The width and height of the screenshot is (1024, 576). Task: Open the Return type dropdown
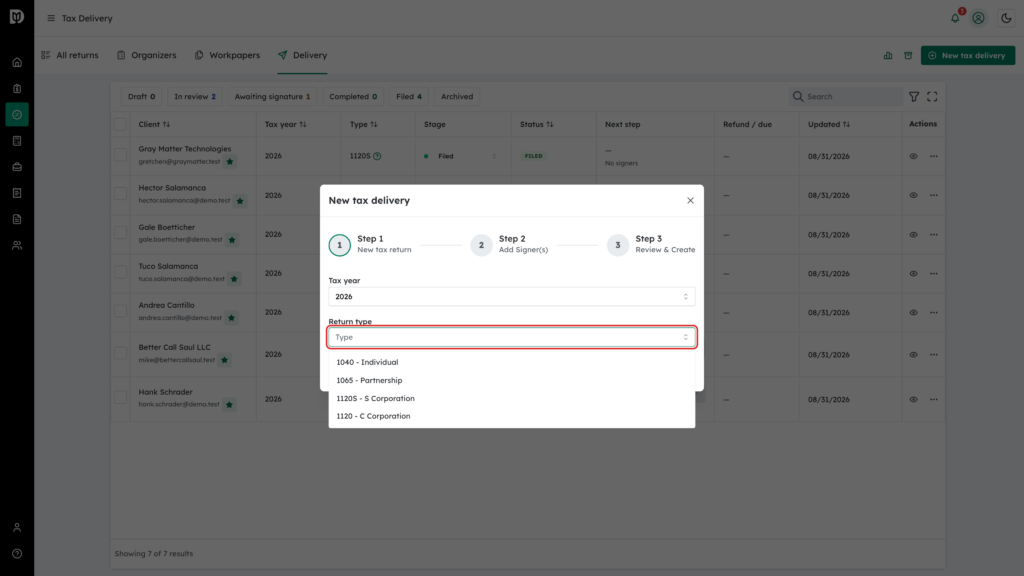pyautogui.click(x=511, y=337)
